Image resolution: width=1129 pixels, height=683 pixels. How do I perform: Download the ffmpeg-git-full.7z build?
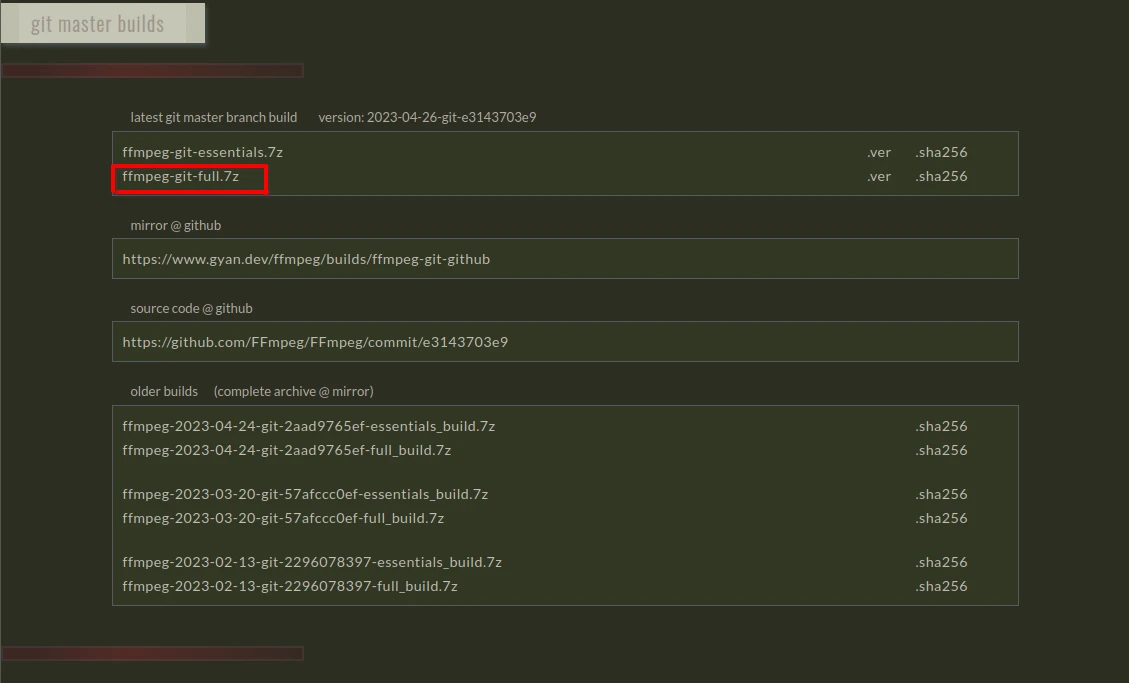pyautogui.click(x=178, y=176)
